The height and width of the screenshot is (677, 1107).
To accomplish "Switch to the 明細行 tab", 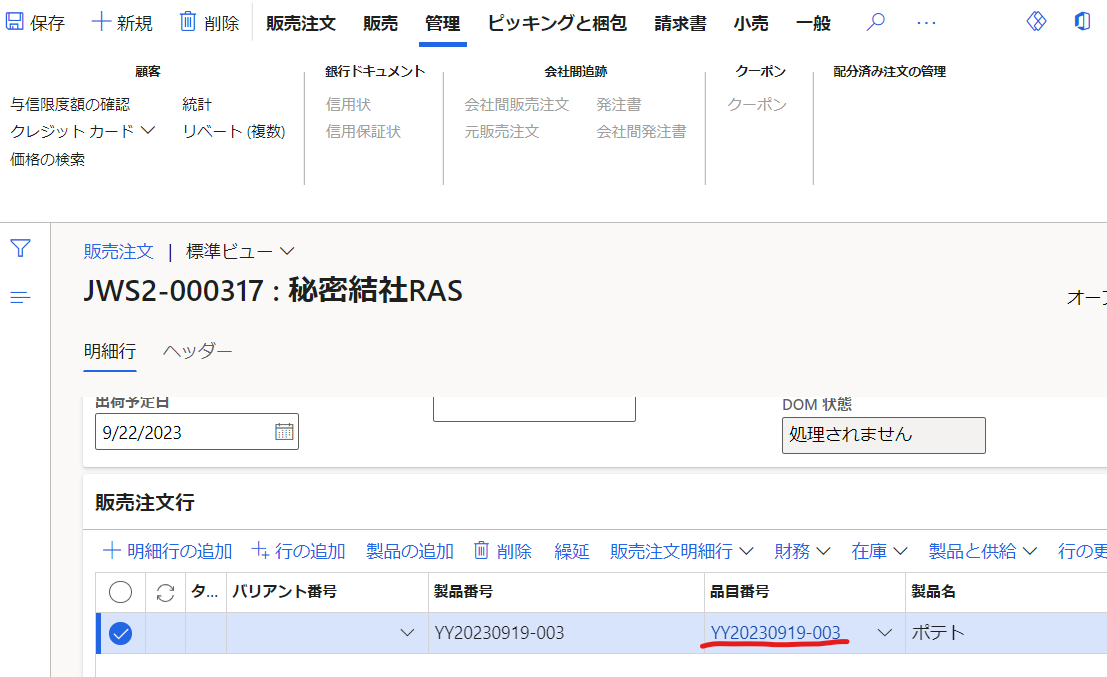I will click(x=110, y=351).
